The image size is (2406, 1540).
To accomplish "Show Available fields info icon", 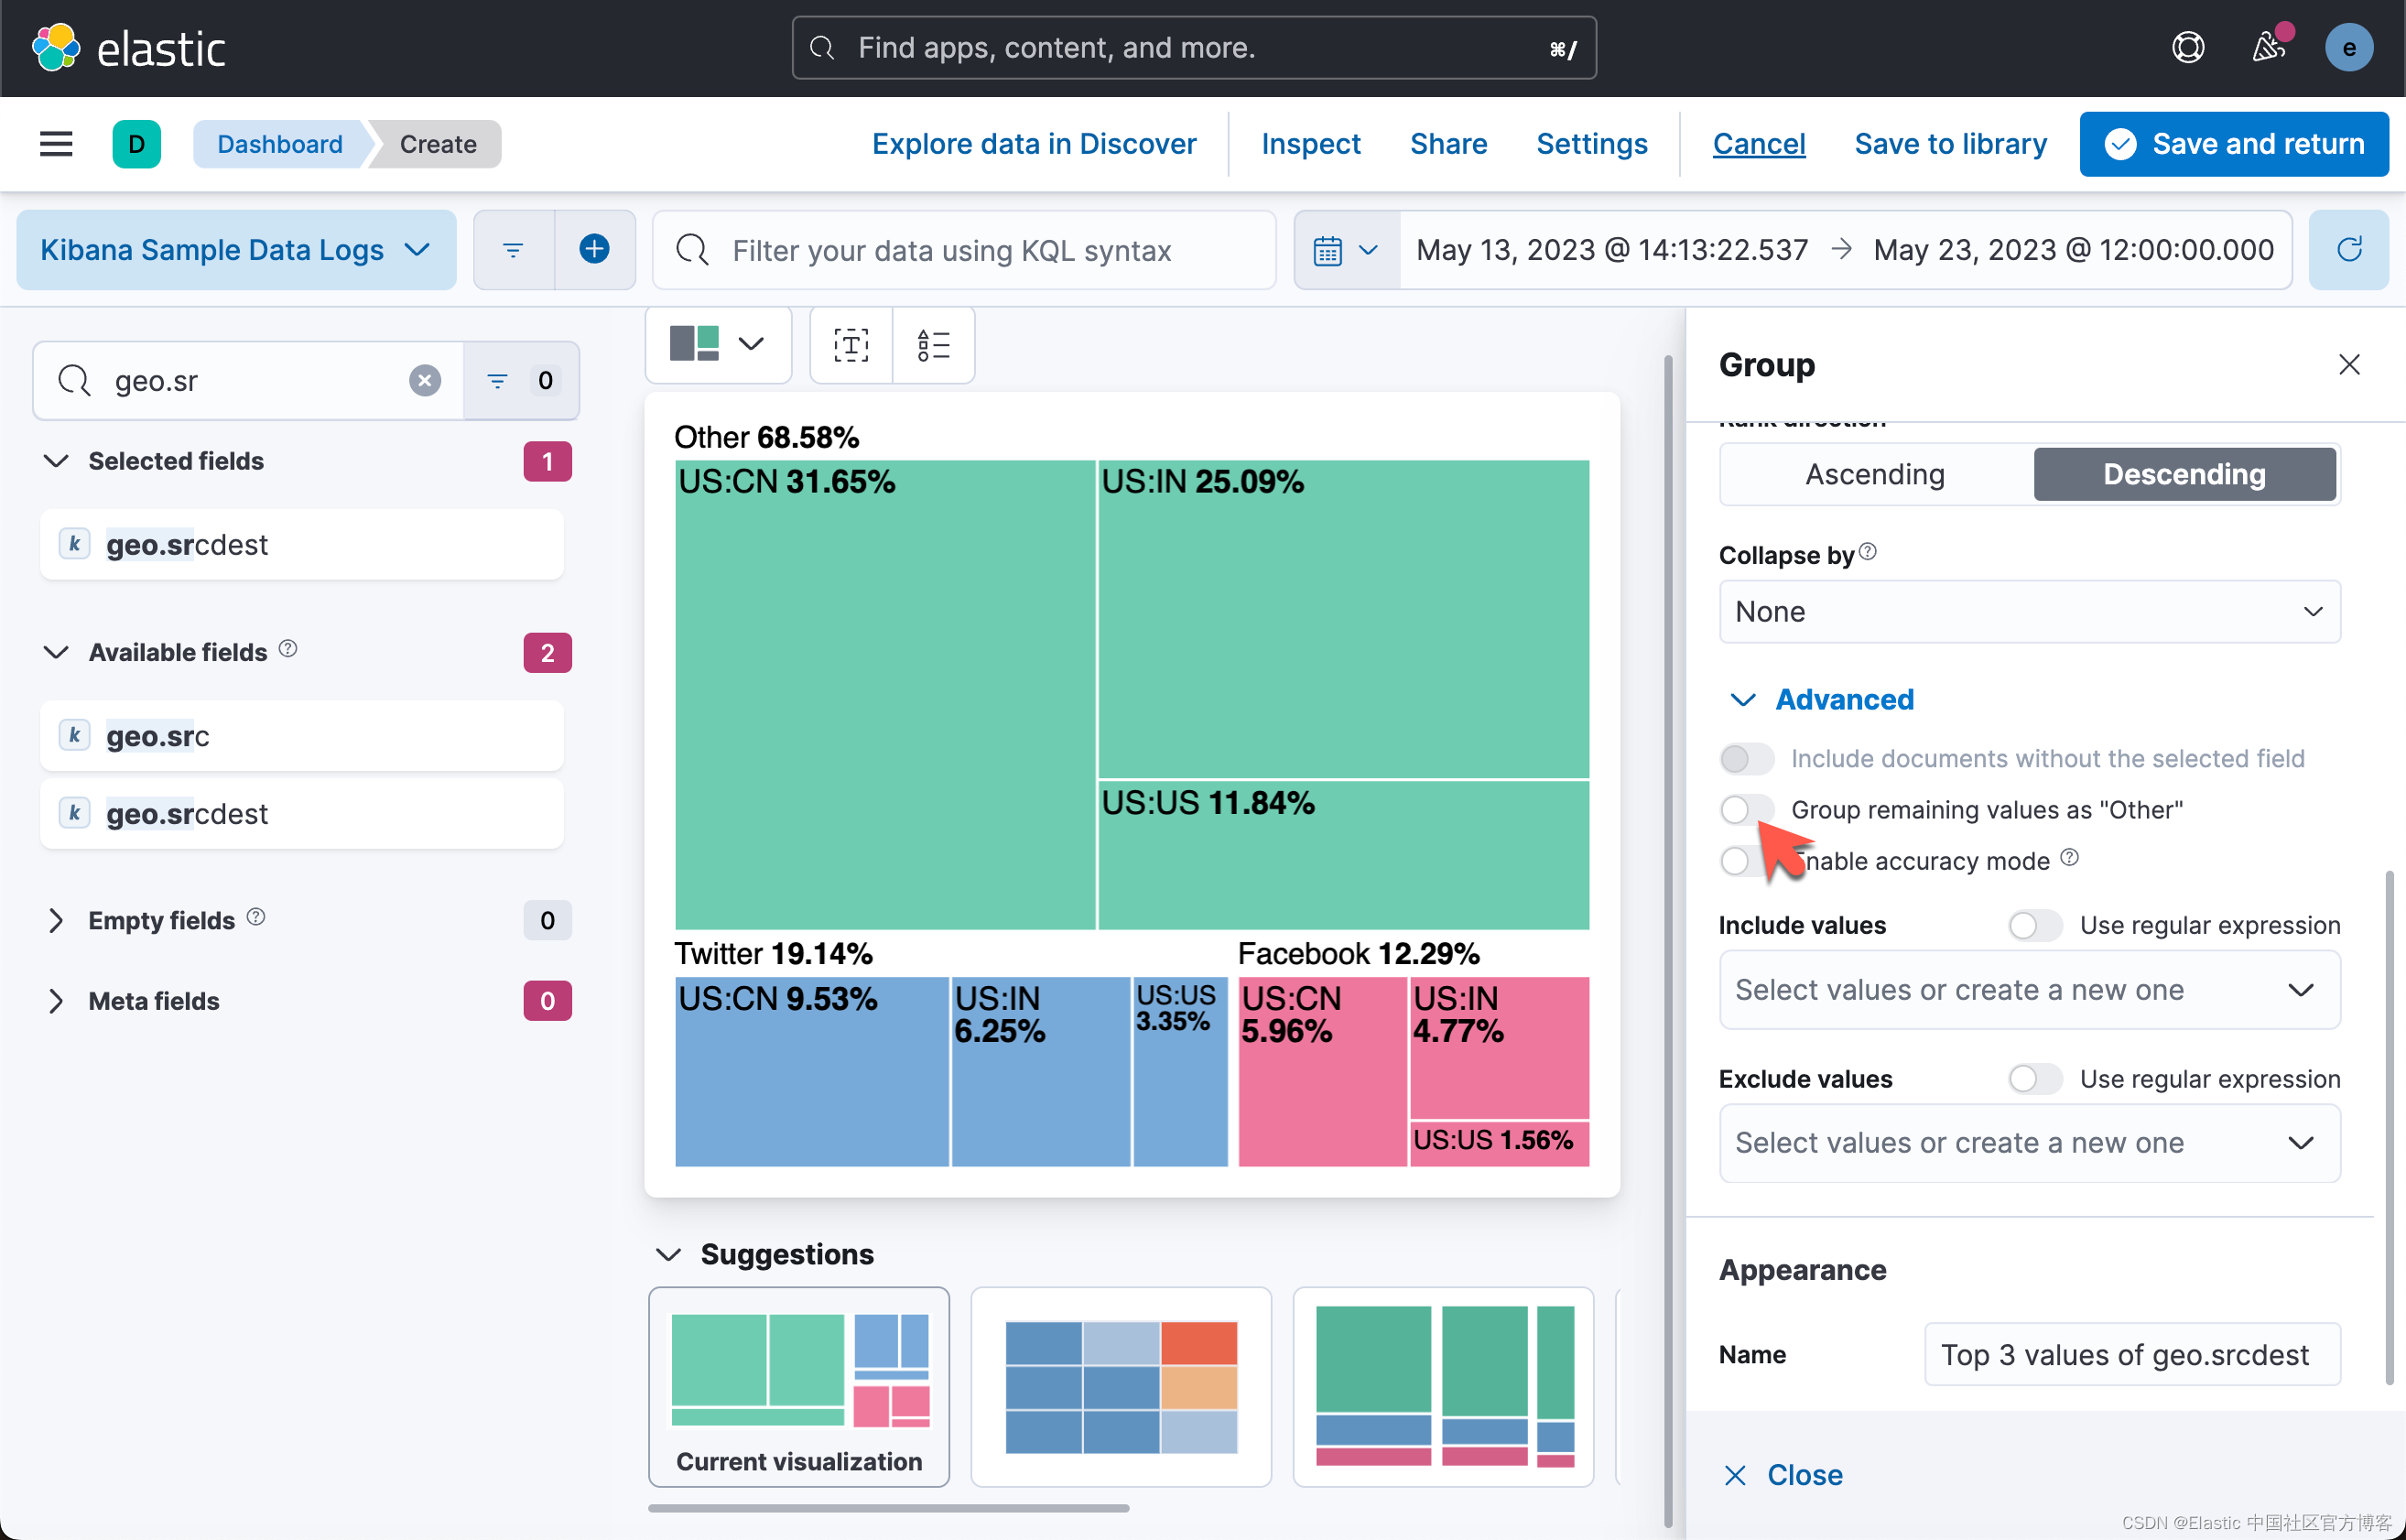I will [x=288, y=649].
